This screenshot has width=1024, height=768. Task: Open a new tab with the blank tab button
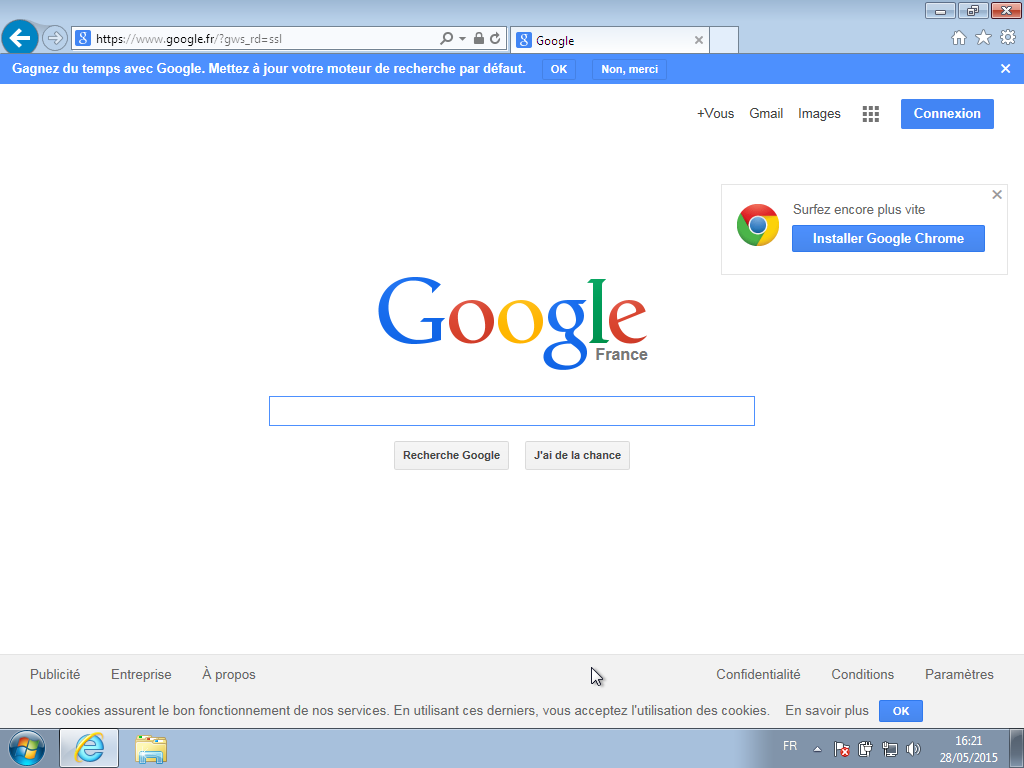724,40
